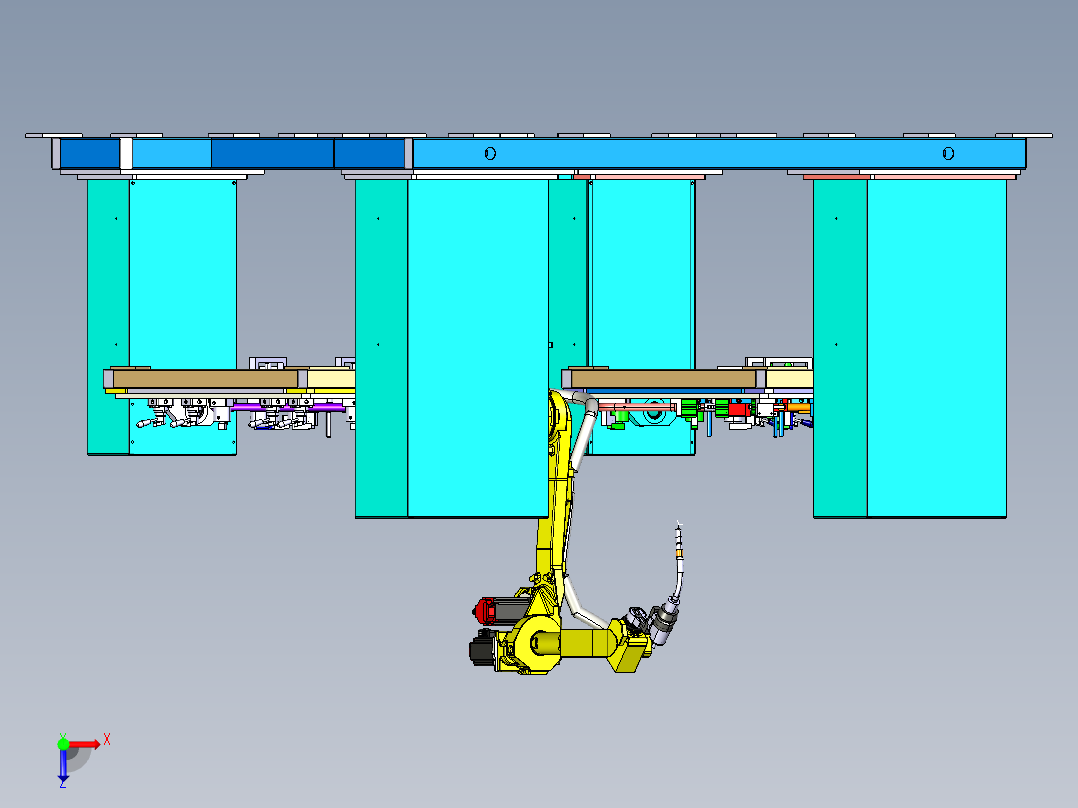Select the white segment on the overhead beam
Screen dimensions: 1078x808
coord(126,153)
